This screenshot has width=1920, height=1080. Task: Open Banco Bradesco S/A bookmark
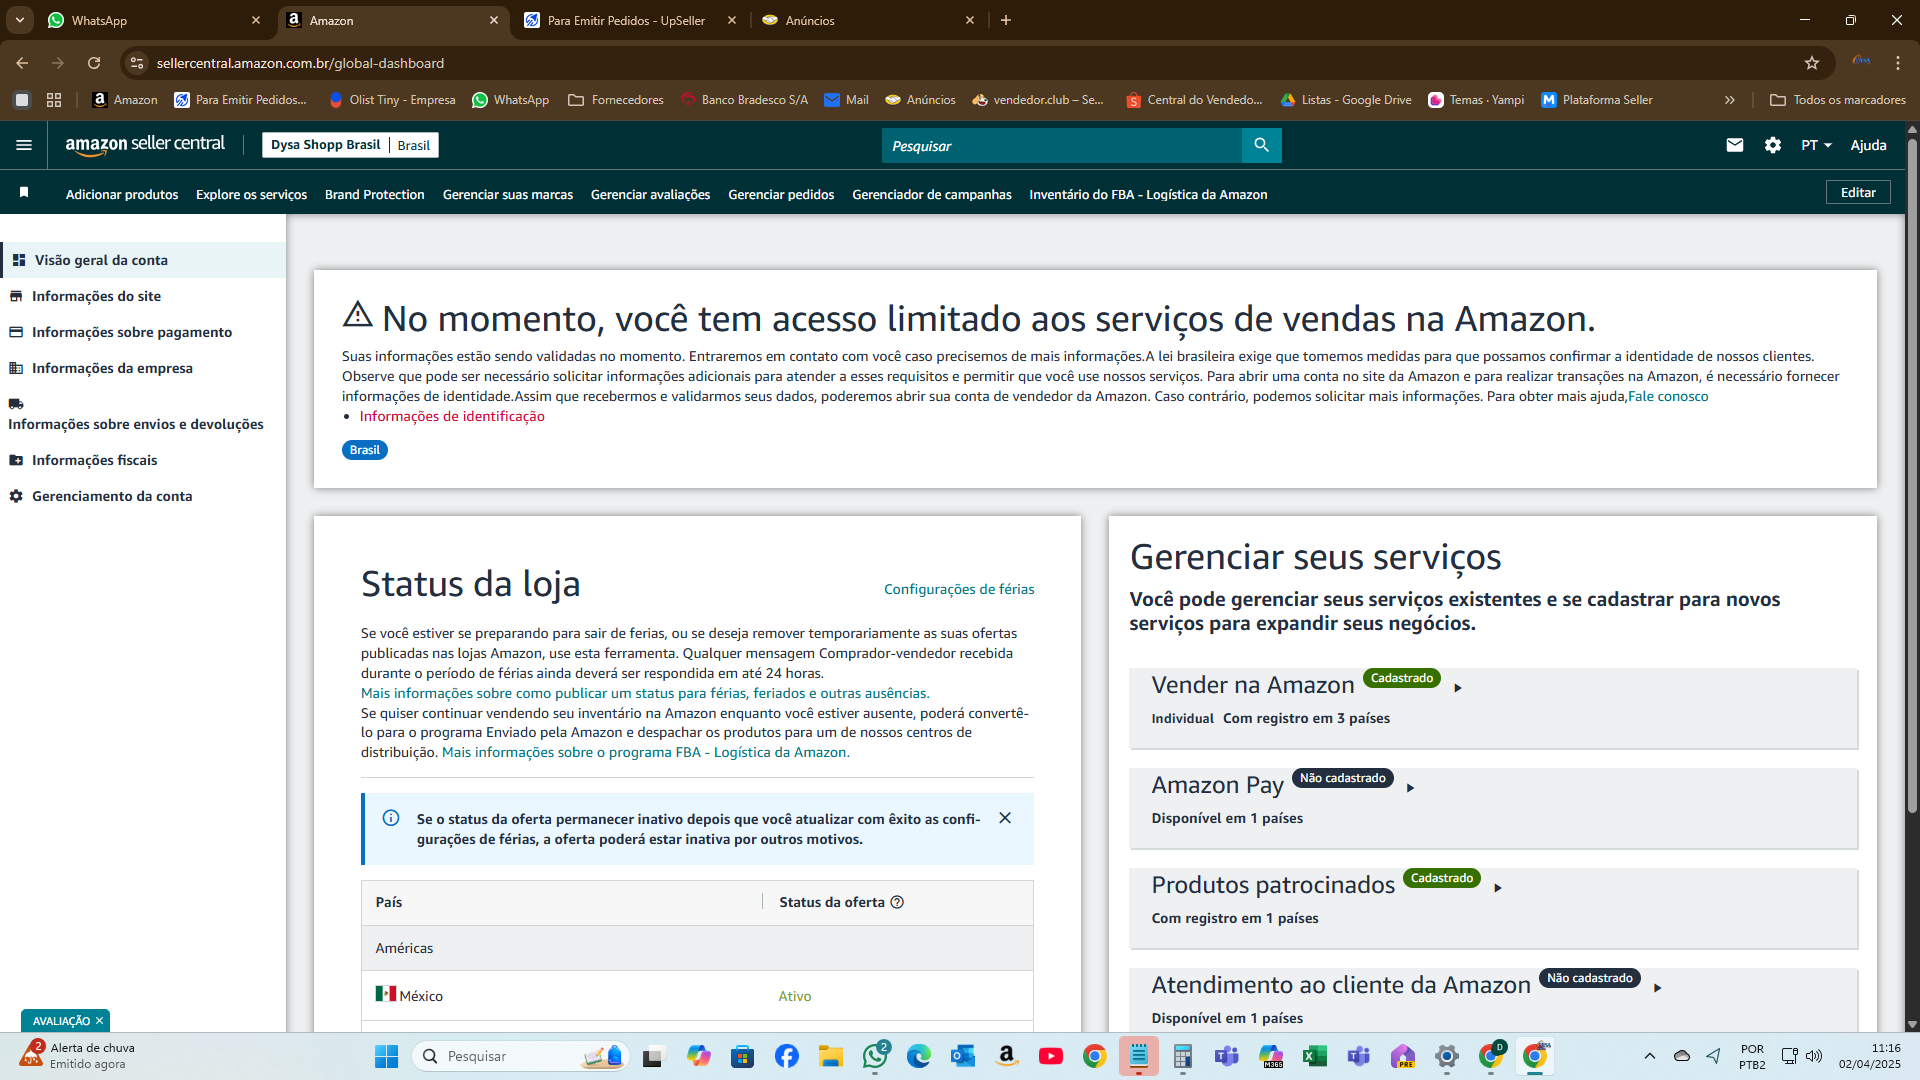pos(744,100)
